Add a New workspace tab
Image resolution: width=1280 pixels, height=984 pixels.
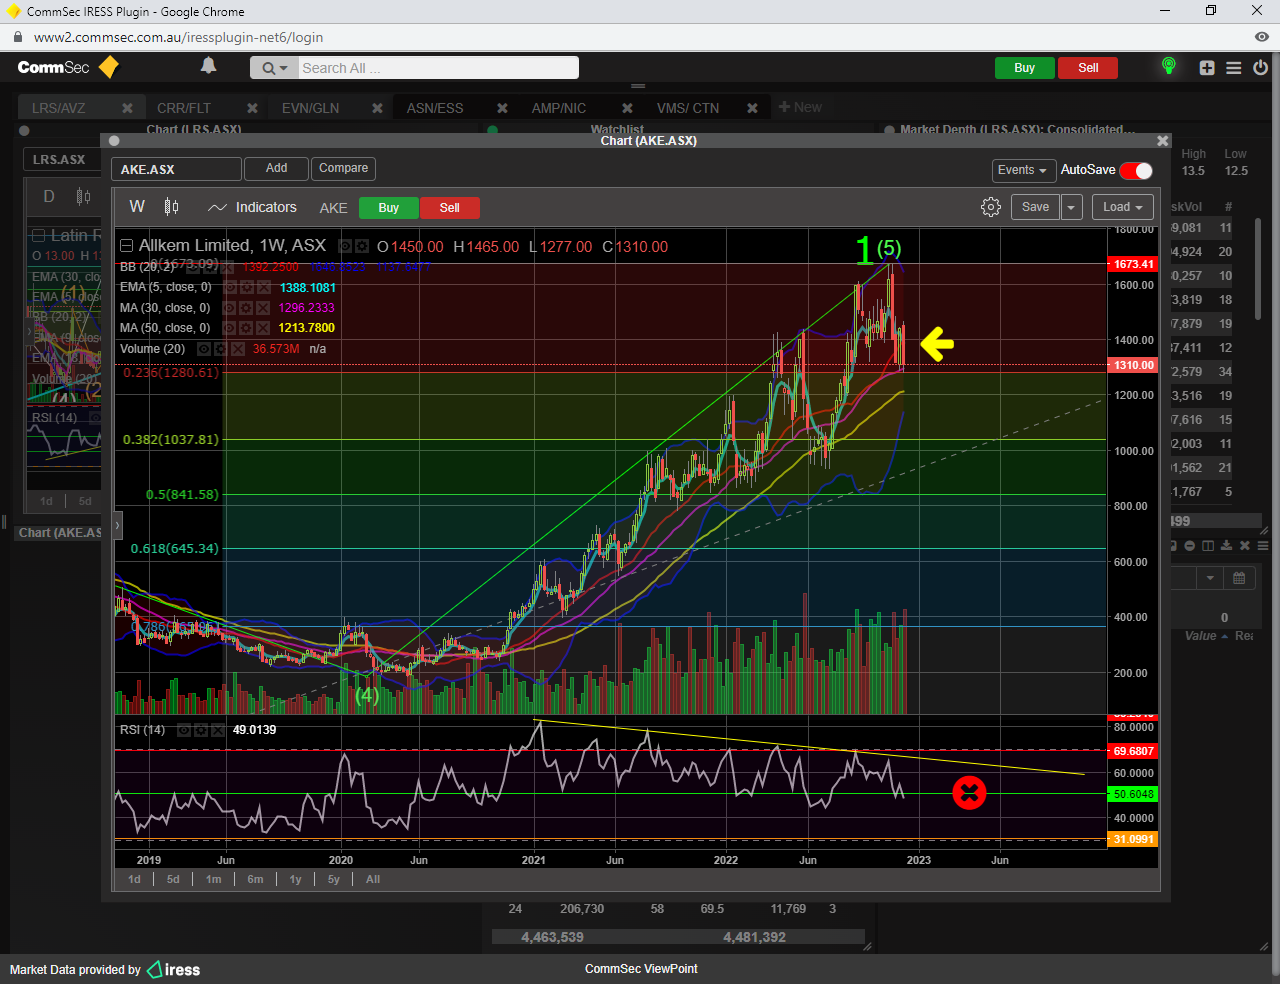tap(800, 107)
